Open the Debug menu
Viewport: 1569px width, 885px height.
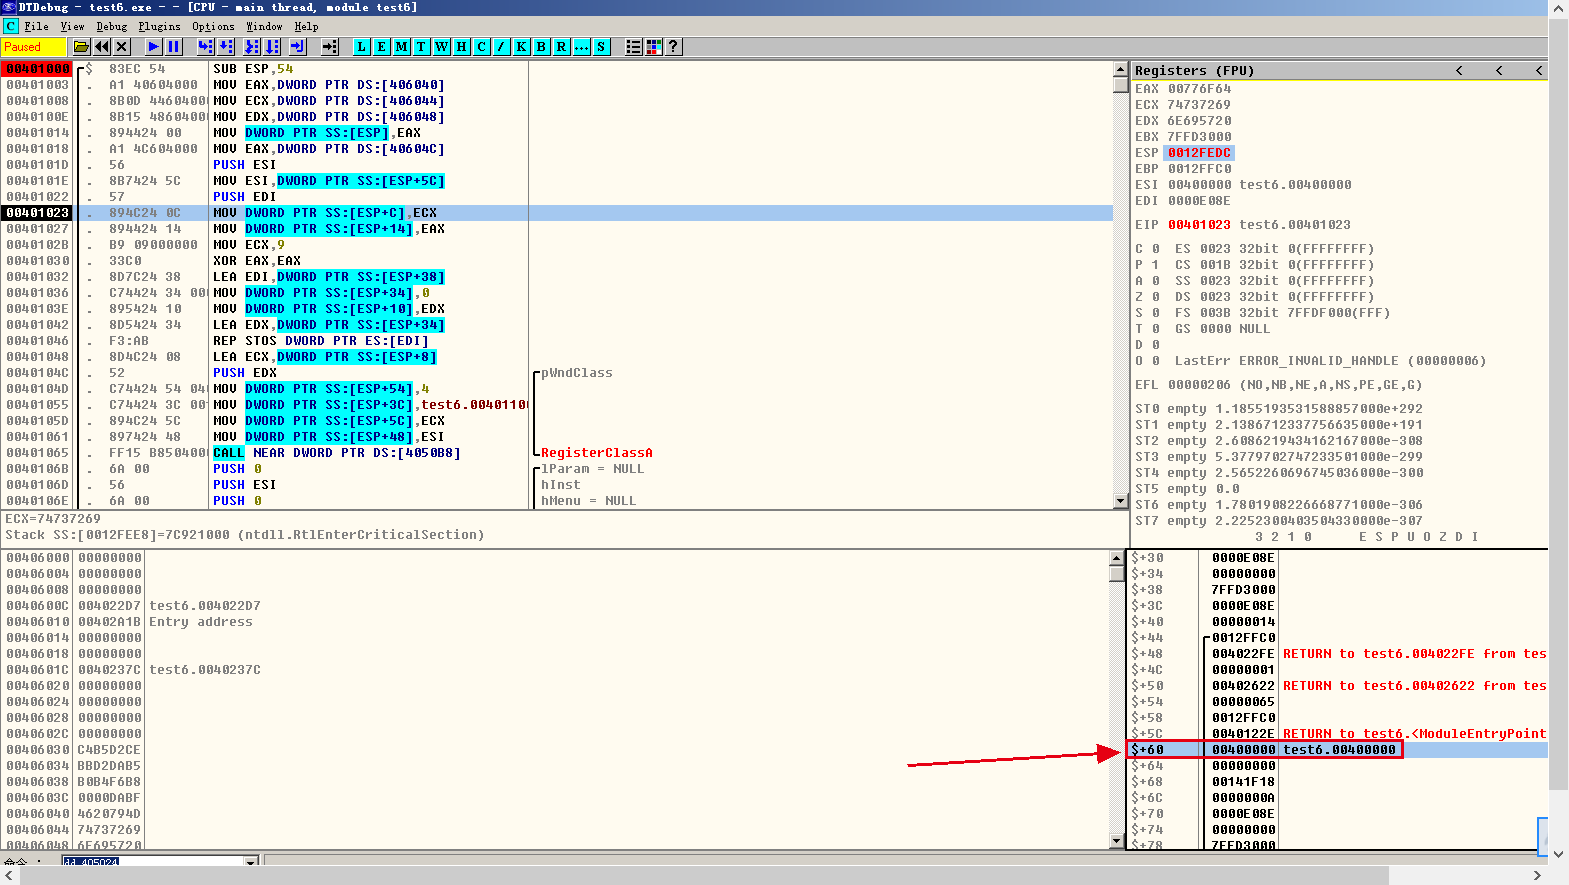click(111, 26)
